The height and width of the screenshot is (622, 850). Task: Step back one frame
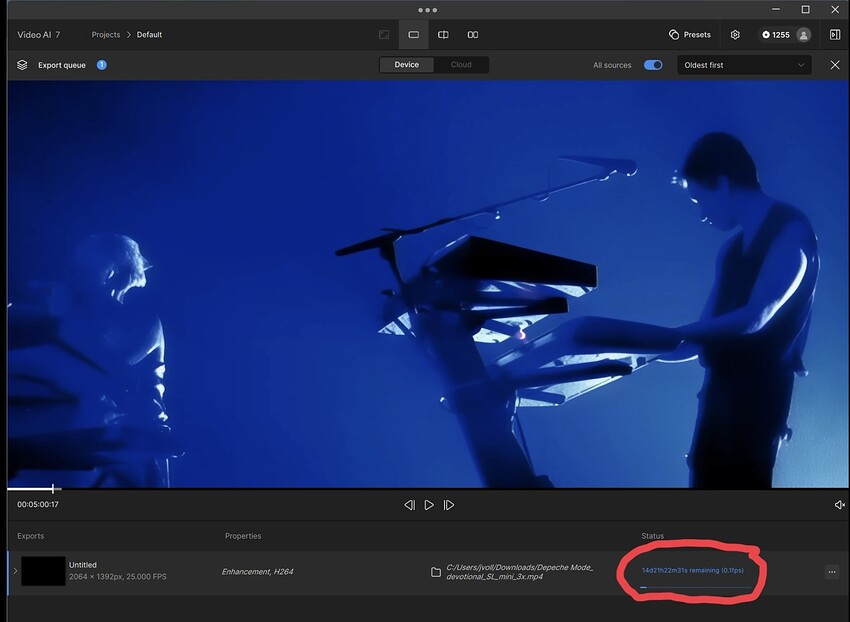pyautogui.click(x=409, y=505)
